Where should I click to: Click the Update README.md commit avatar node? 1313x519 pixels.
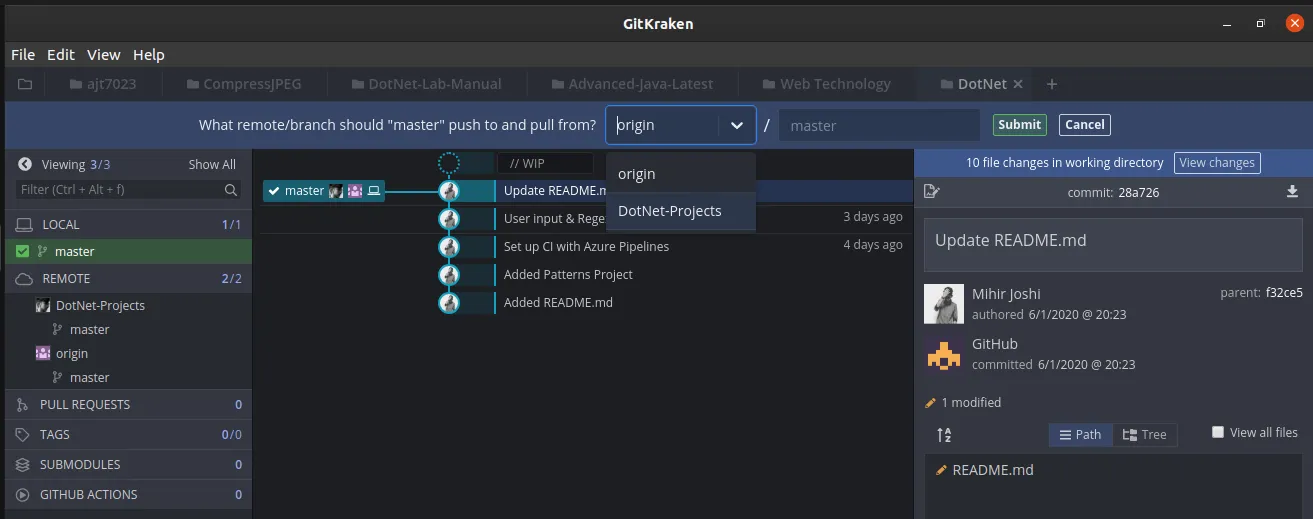[449, 190]
